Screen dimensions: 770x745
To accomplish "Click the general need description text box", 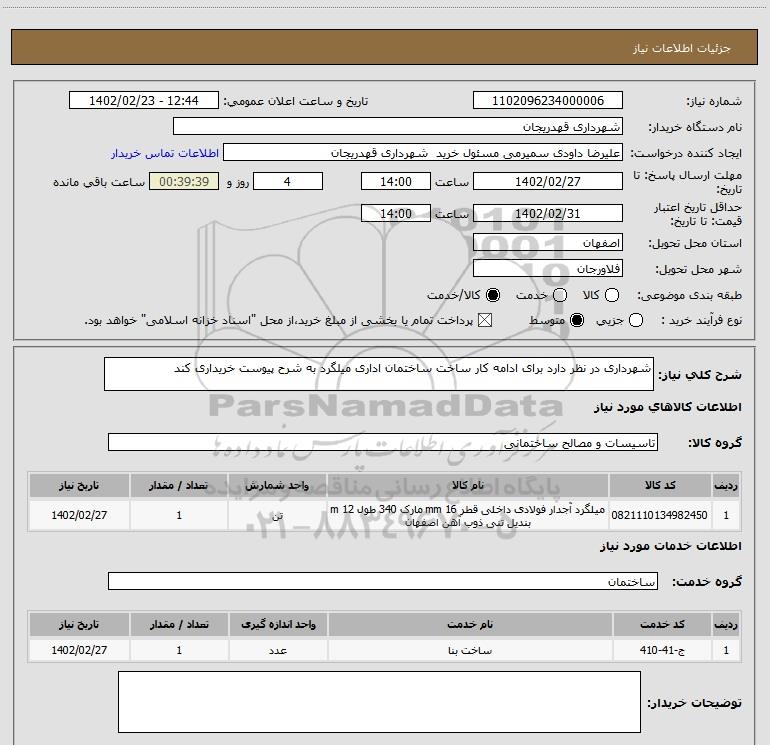I will coord(379,374).
